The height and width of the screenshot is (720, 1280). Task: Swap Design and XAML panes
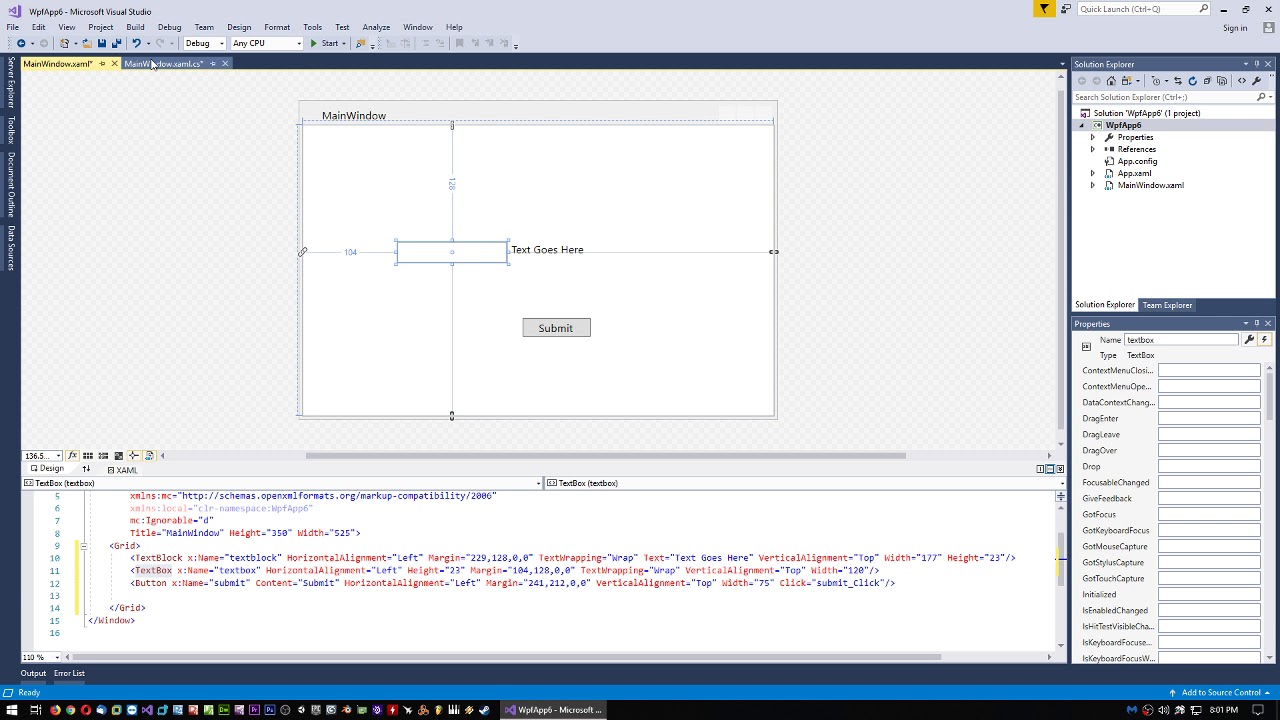click(x=86, y=470)
